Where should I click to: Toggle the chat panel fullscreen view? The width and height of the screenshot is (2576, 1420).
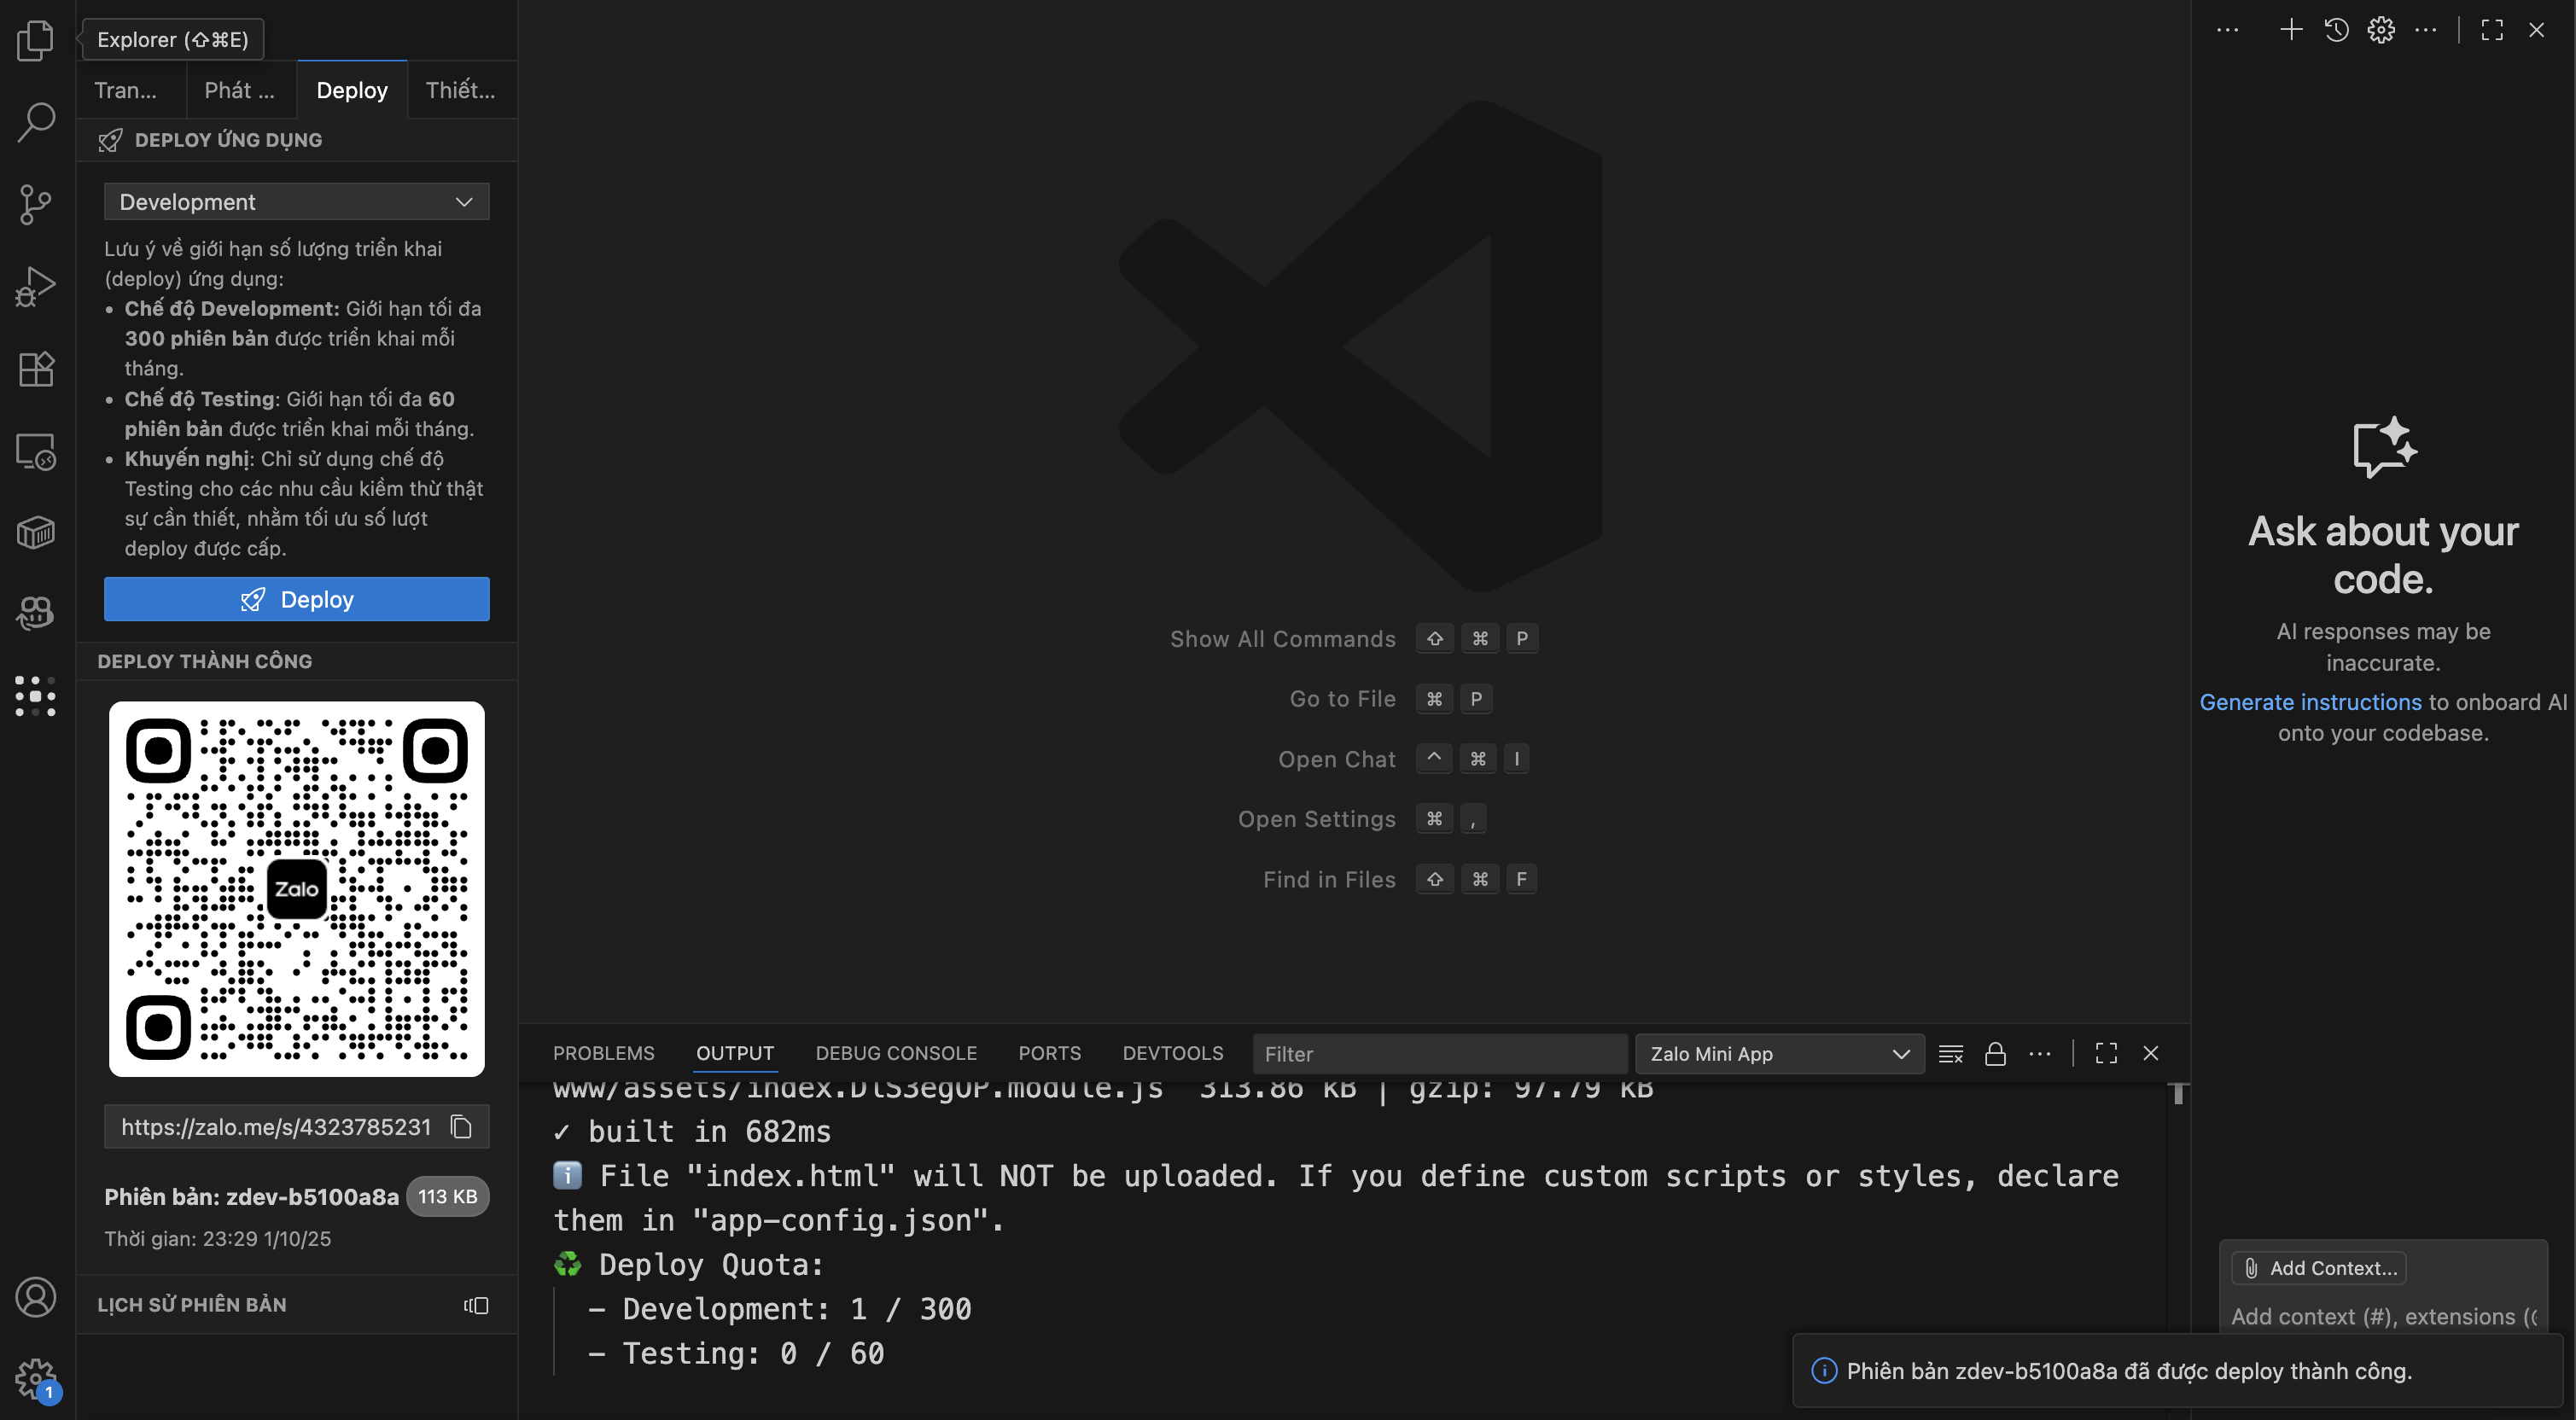click(x=2491, y=29)
